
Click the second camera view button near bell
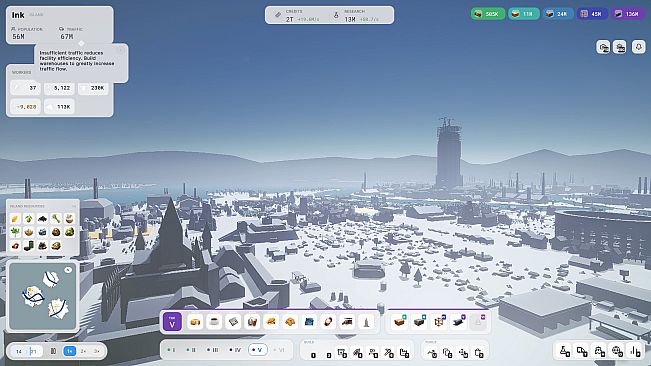pyautogui.click(x=620, y=47)
